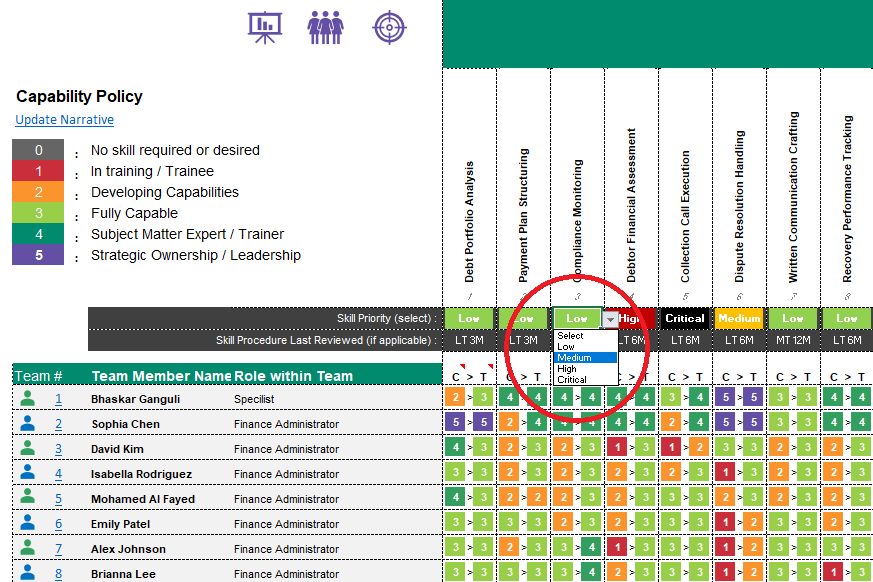This screenshot has height=582, width=873.
Task: Select the Collection Call Execution column header
Action: (x=685, y=216)
